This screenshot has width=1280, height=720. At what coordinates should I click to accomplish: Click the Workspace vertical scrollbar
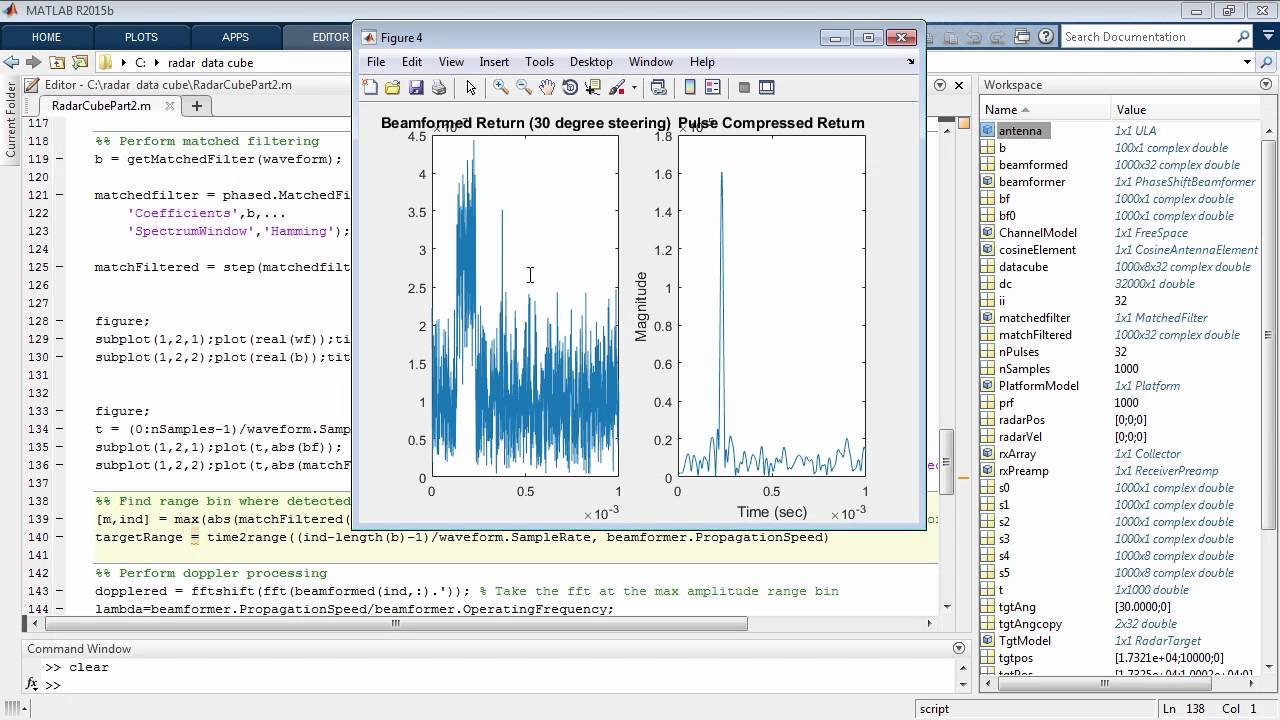(x=1269, y=335)
